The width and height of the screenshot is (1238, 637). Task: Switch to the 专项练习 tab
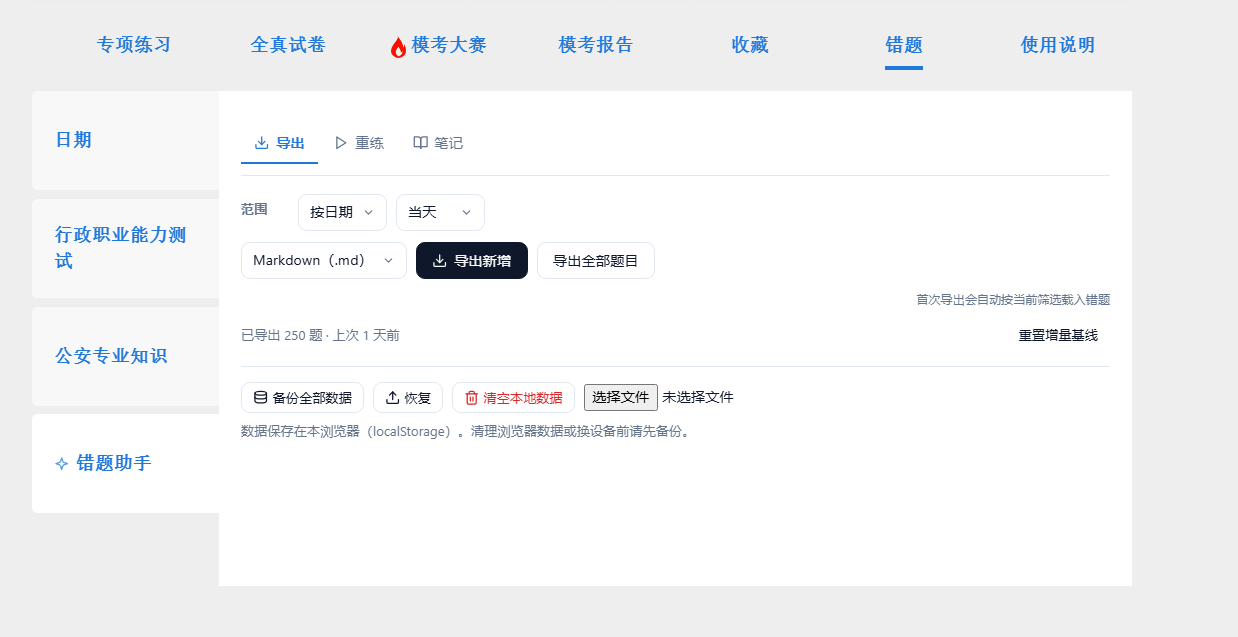(134, 45)
